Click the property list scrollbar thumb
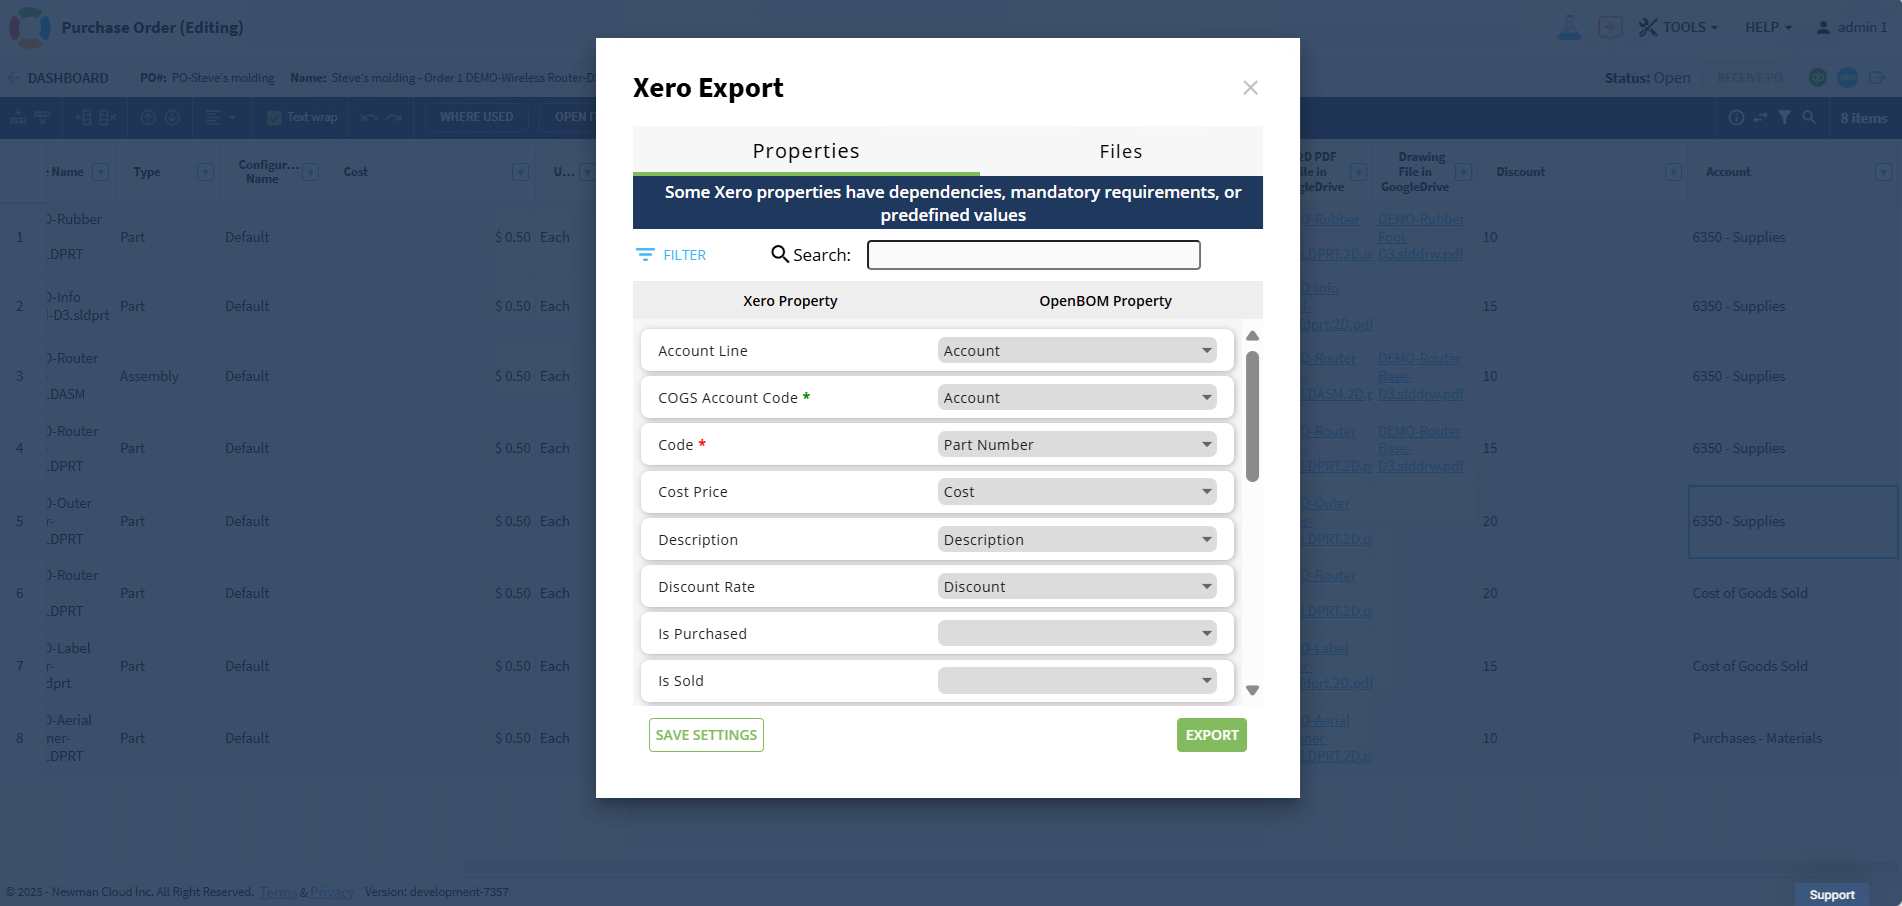 click(x=1252, y=415)
